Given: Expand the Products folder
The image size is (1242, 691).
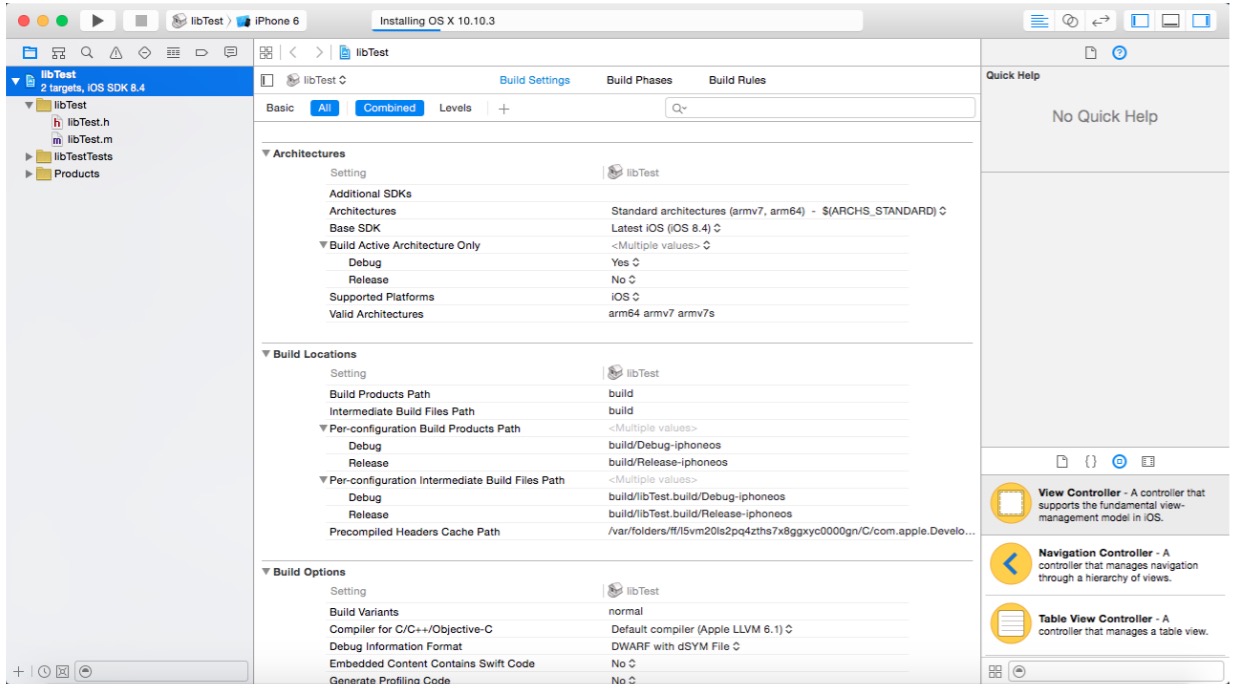Looking at the screenshot, I should [x=29, y=174].
